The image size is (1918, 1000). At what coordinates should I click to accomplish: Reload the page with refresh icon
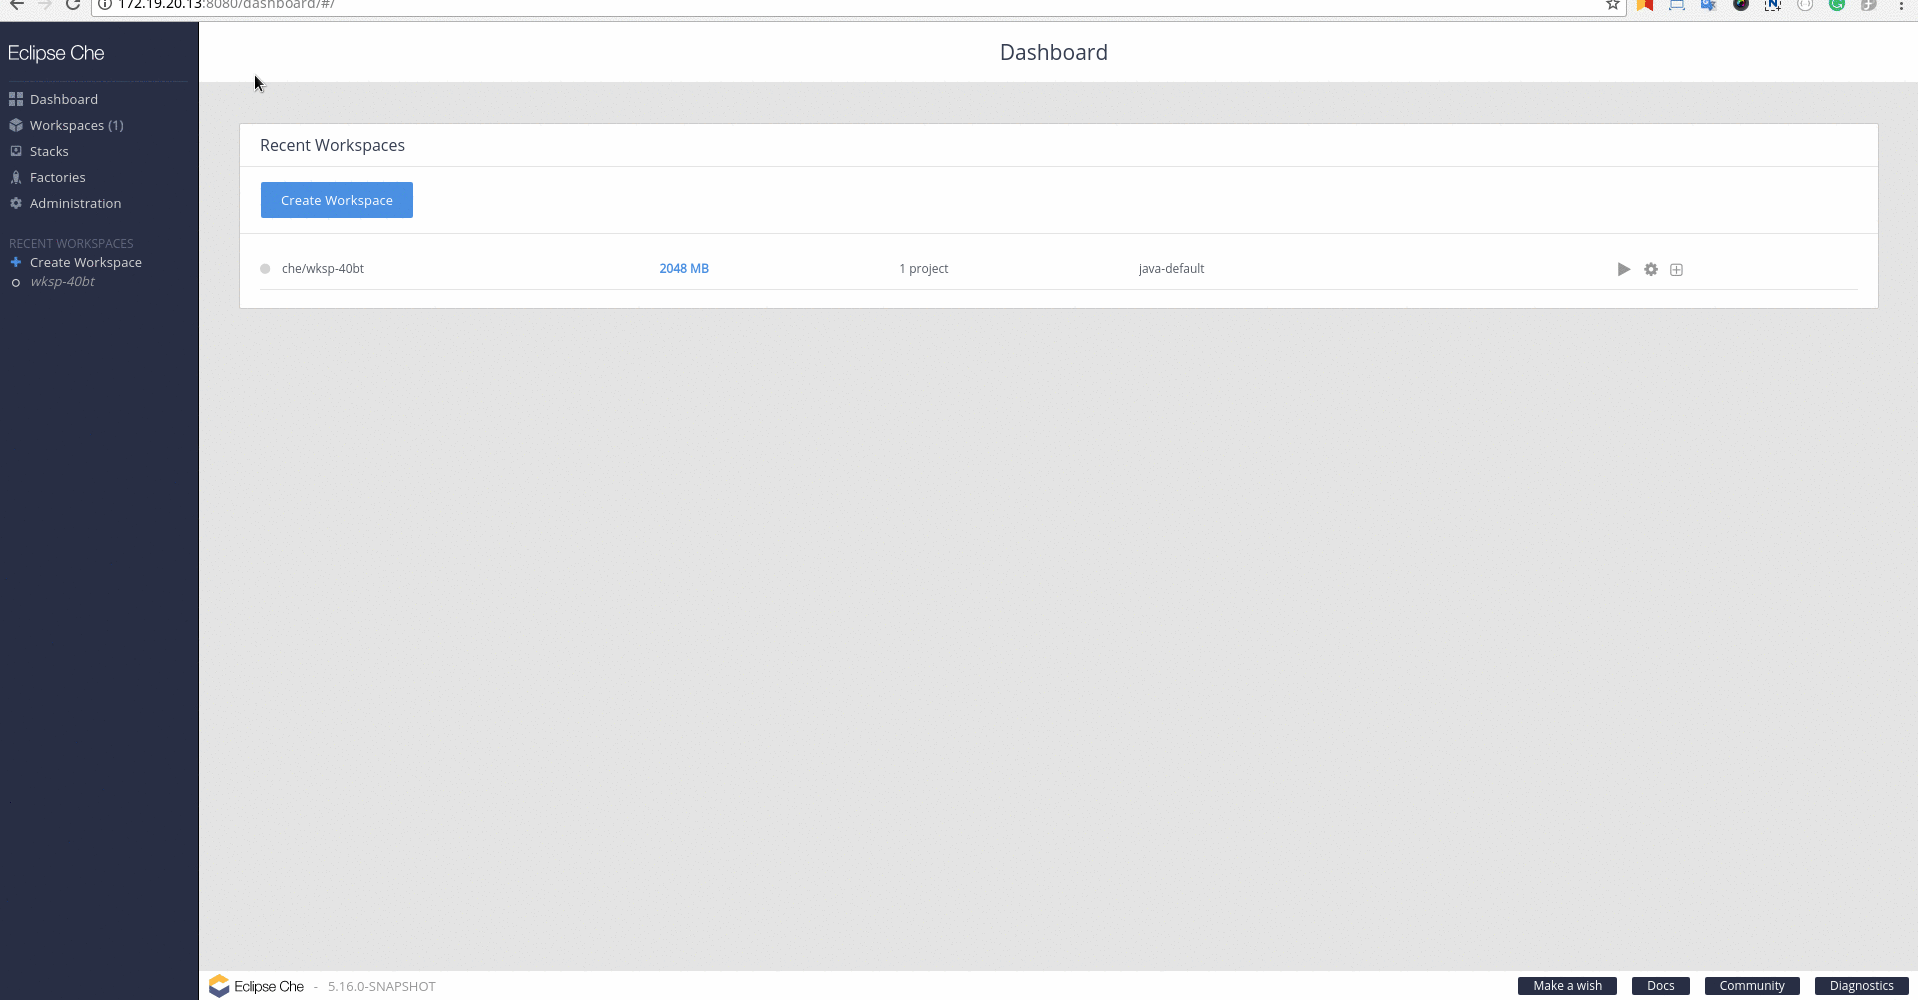tap(72, 5)
